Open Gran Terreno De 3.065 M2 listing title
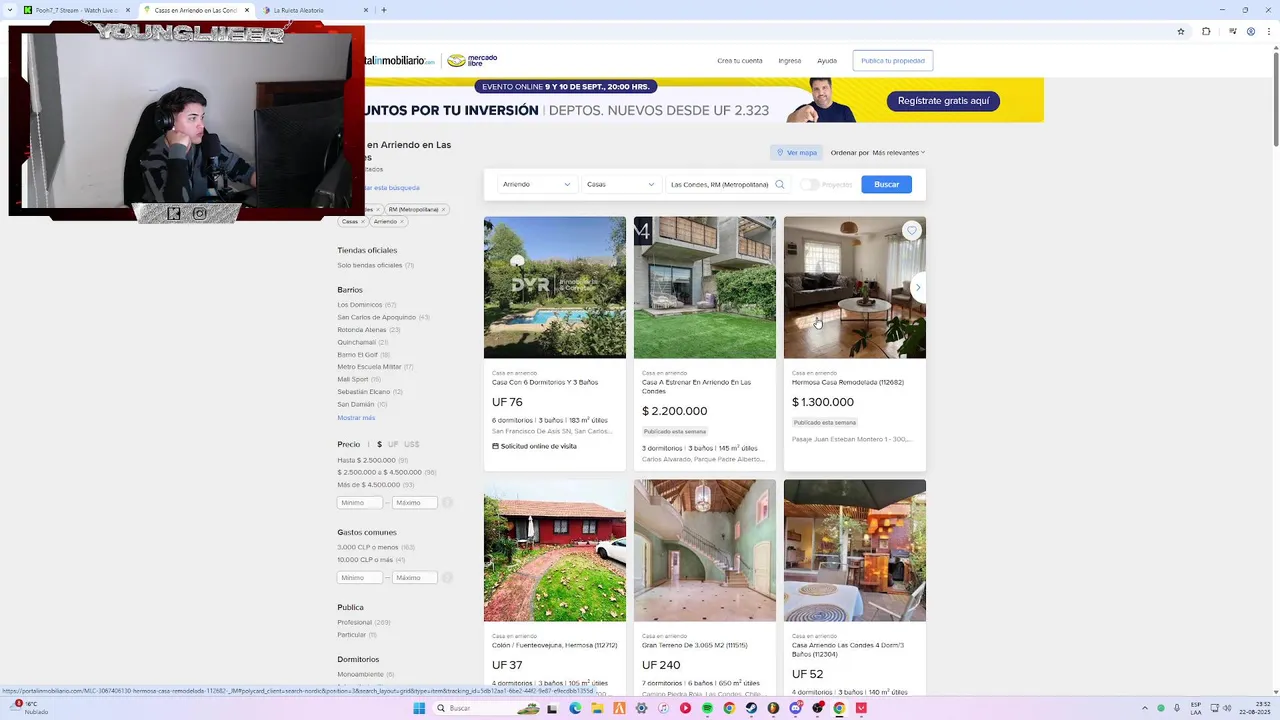This screenshot has height=720, width=1280. [x=695, y=645]
